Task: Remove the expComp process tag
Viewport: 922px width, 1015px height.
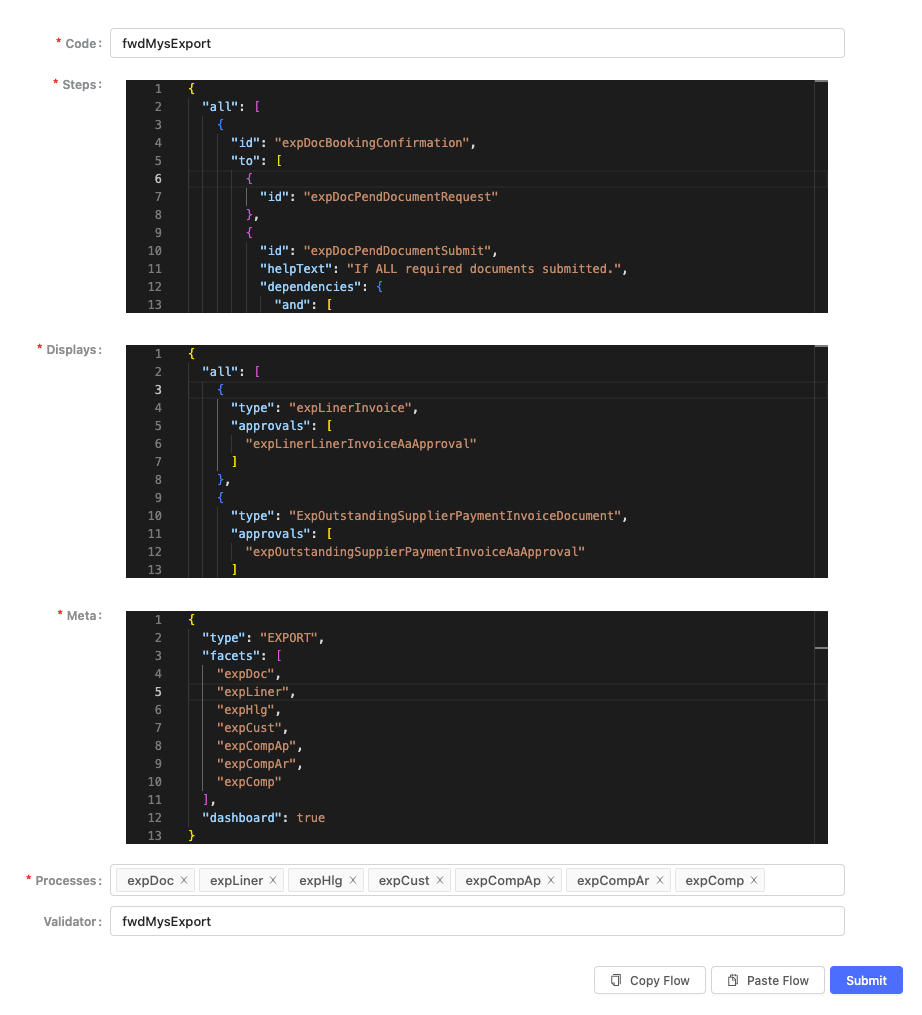Action: [754, 880]
